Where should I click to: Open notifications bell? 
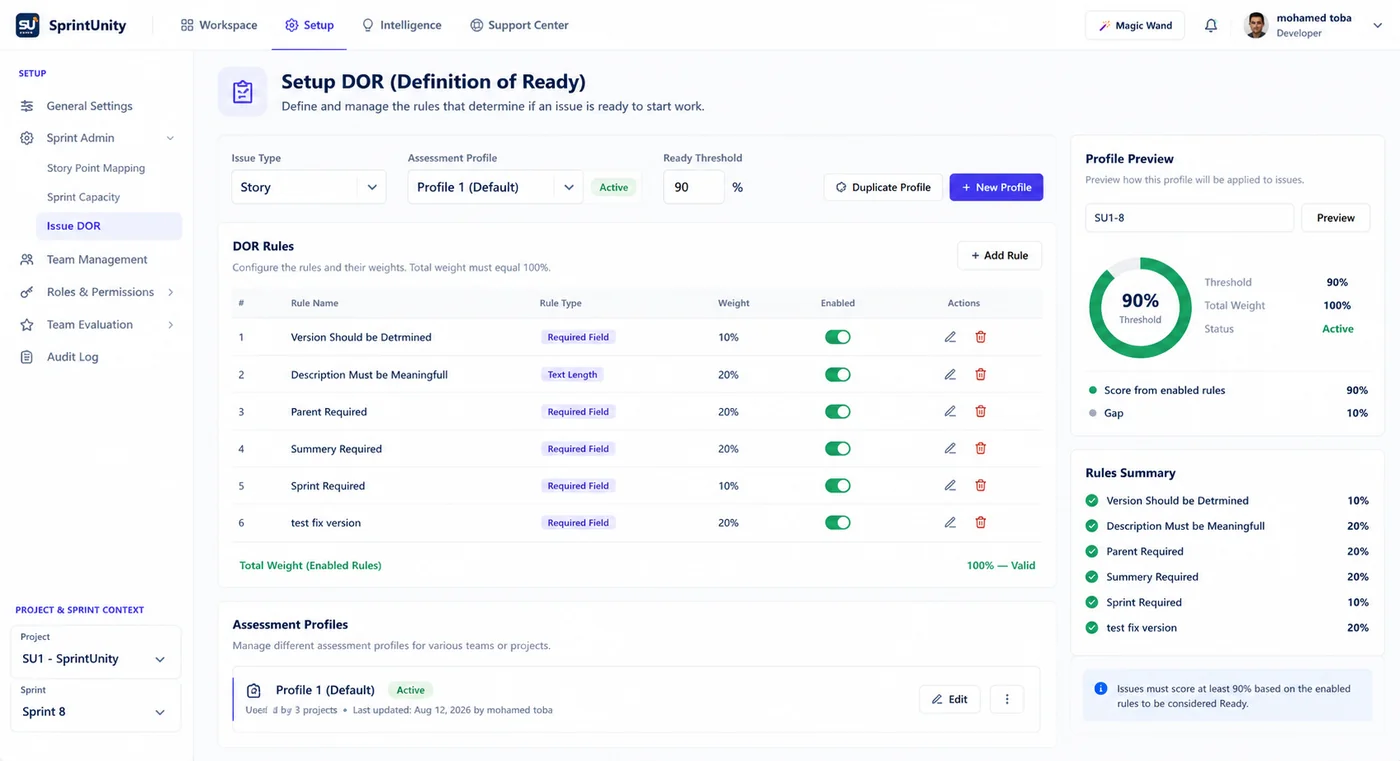pos(1211,26)
